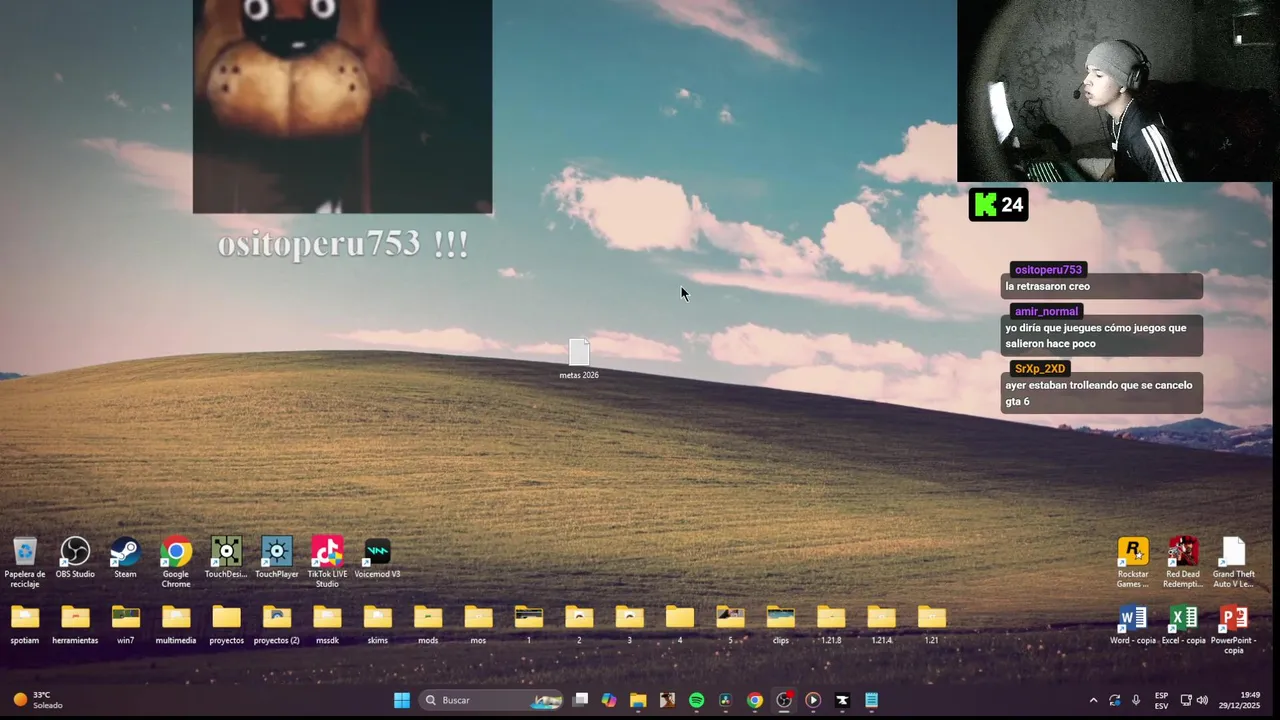Open DaVinci Resolve from the taskbar

click(x=726, y=700)
